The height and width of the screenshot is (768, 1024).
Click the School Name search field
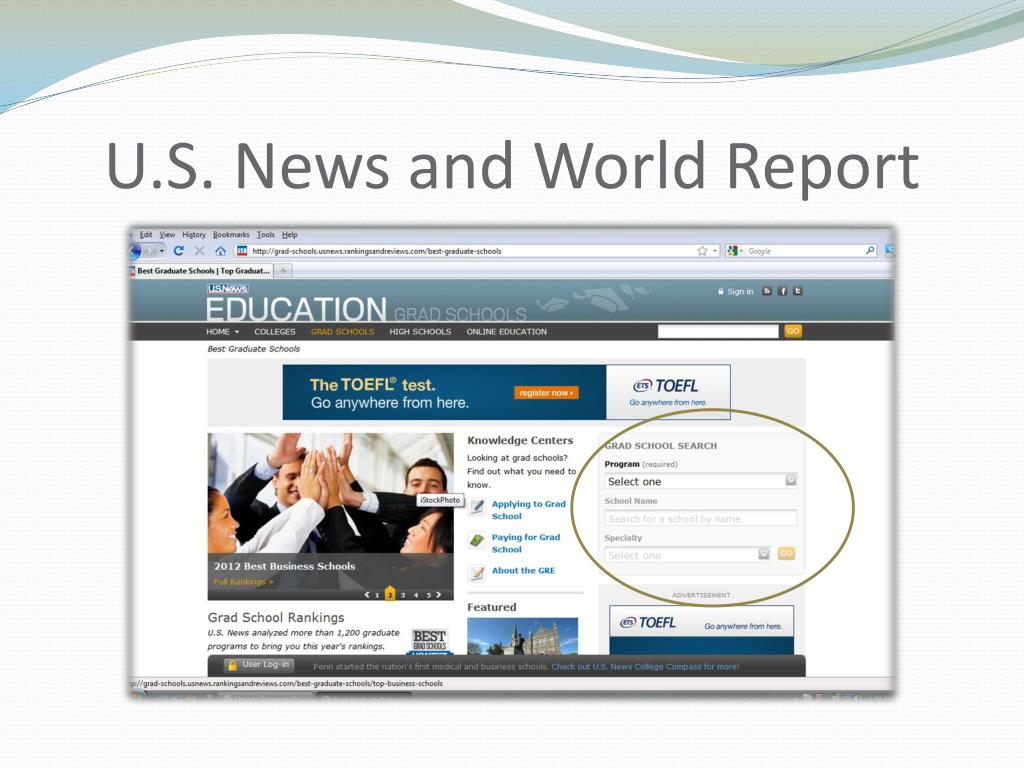tap(701, 519)
